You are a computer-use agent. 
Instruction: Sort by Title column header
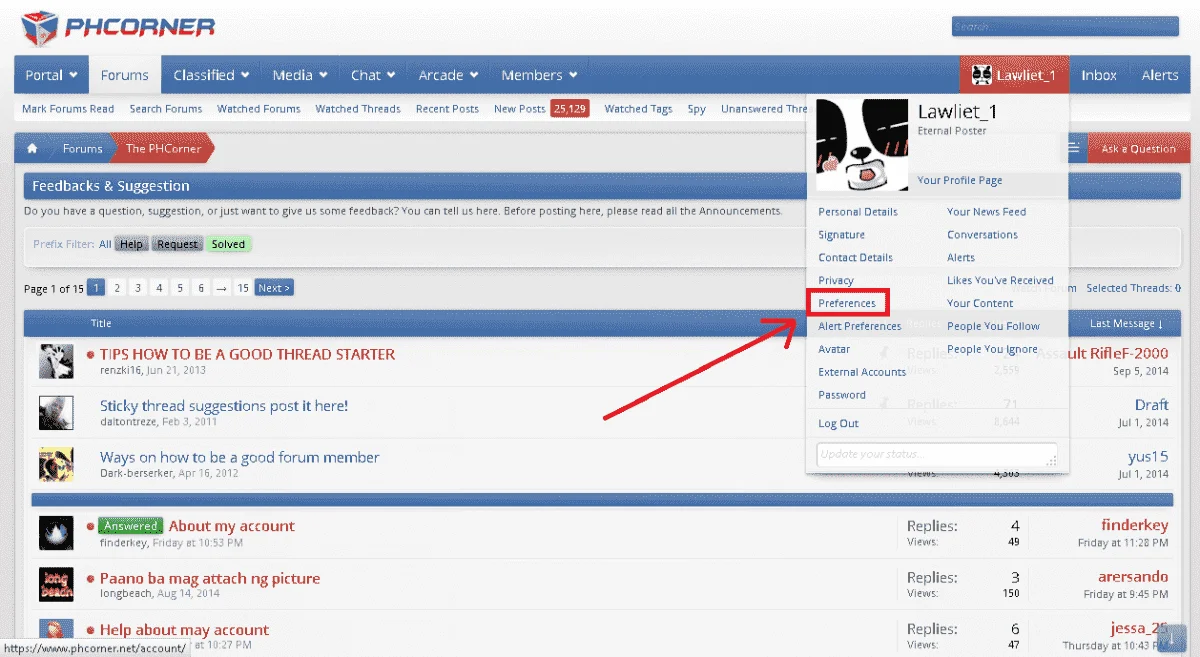[x=101, y=323]
